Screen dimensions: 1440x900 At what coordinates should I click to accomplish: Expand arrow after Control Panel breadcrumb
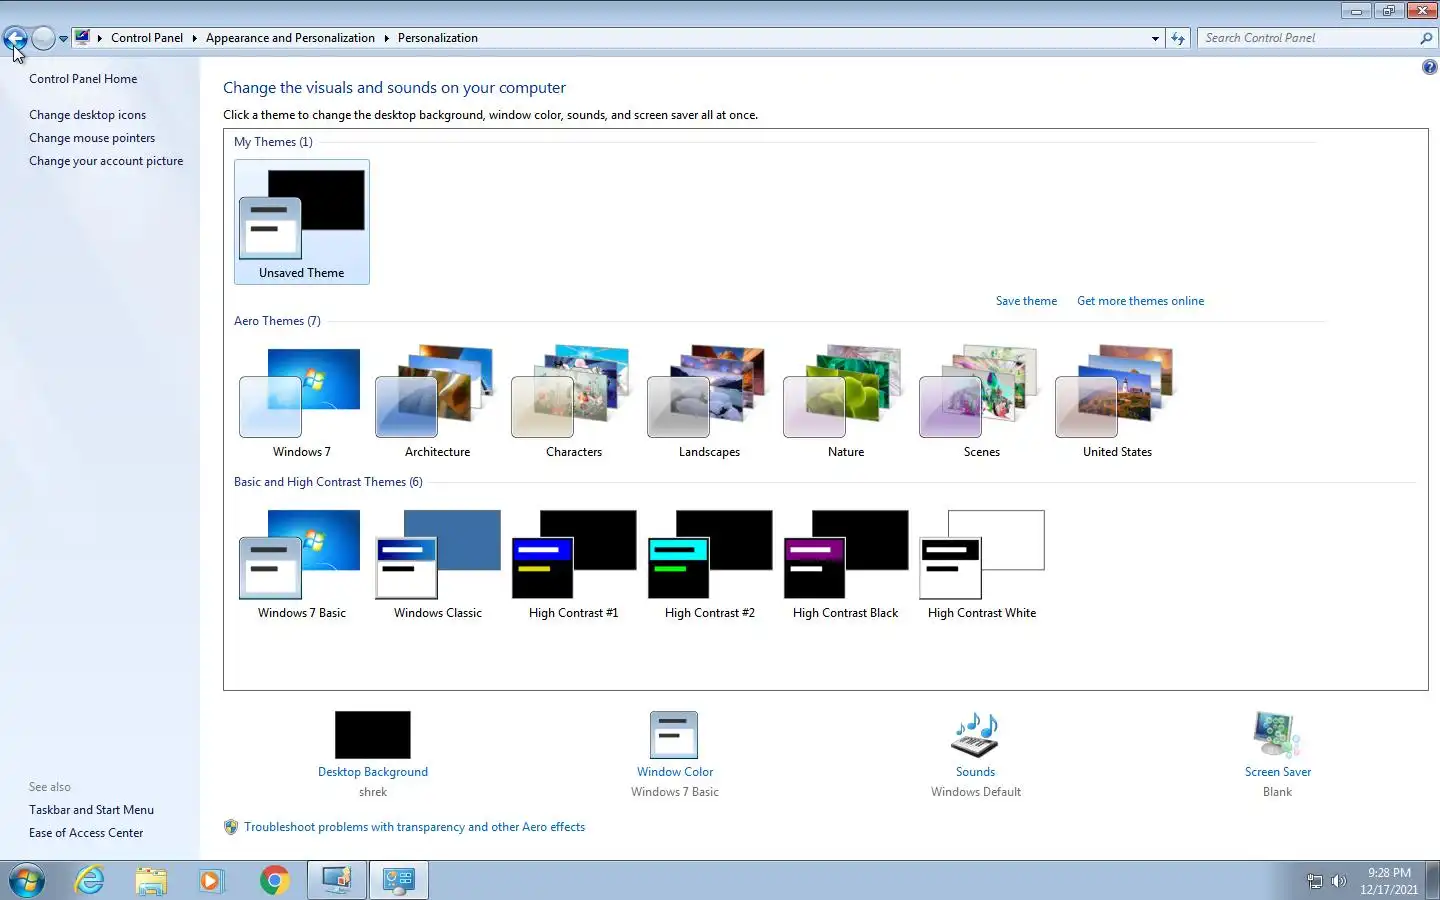[x=194, y=38]
